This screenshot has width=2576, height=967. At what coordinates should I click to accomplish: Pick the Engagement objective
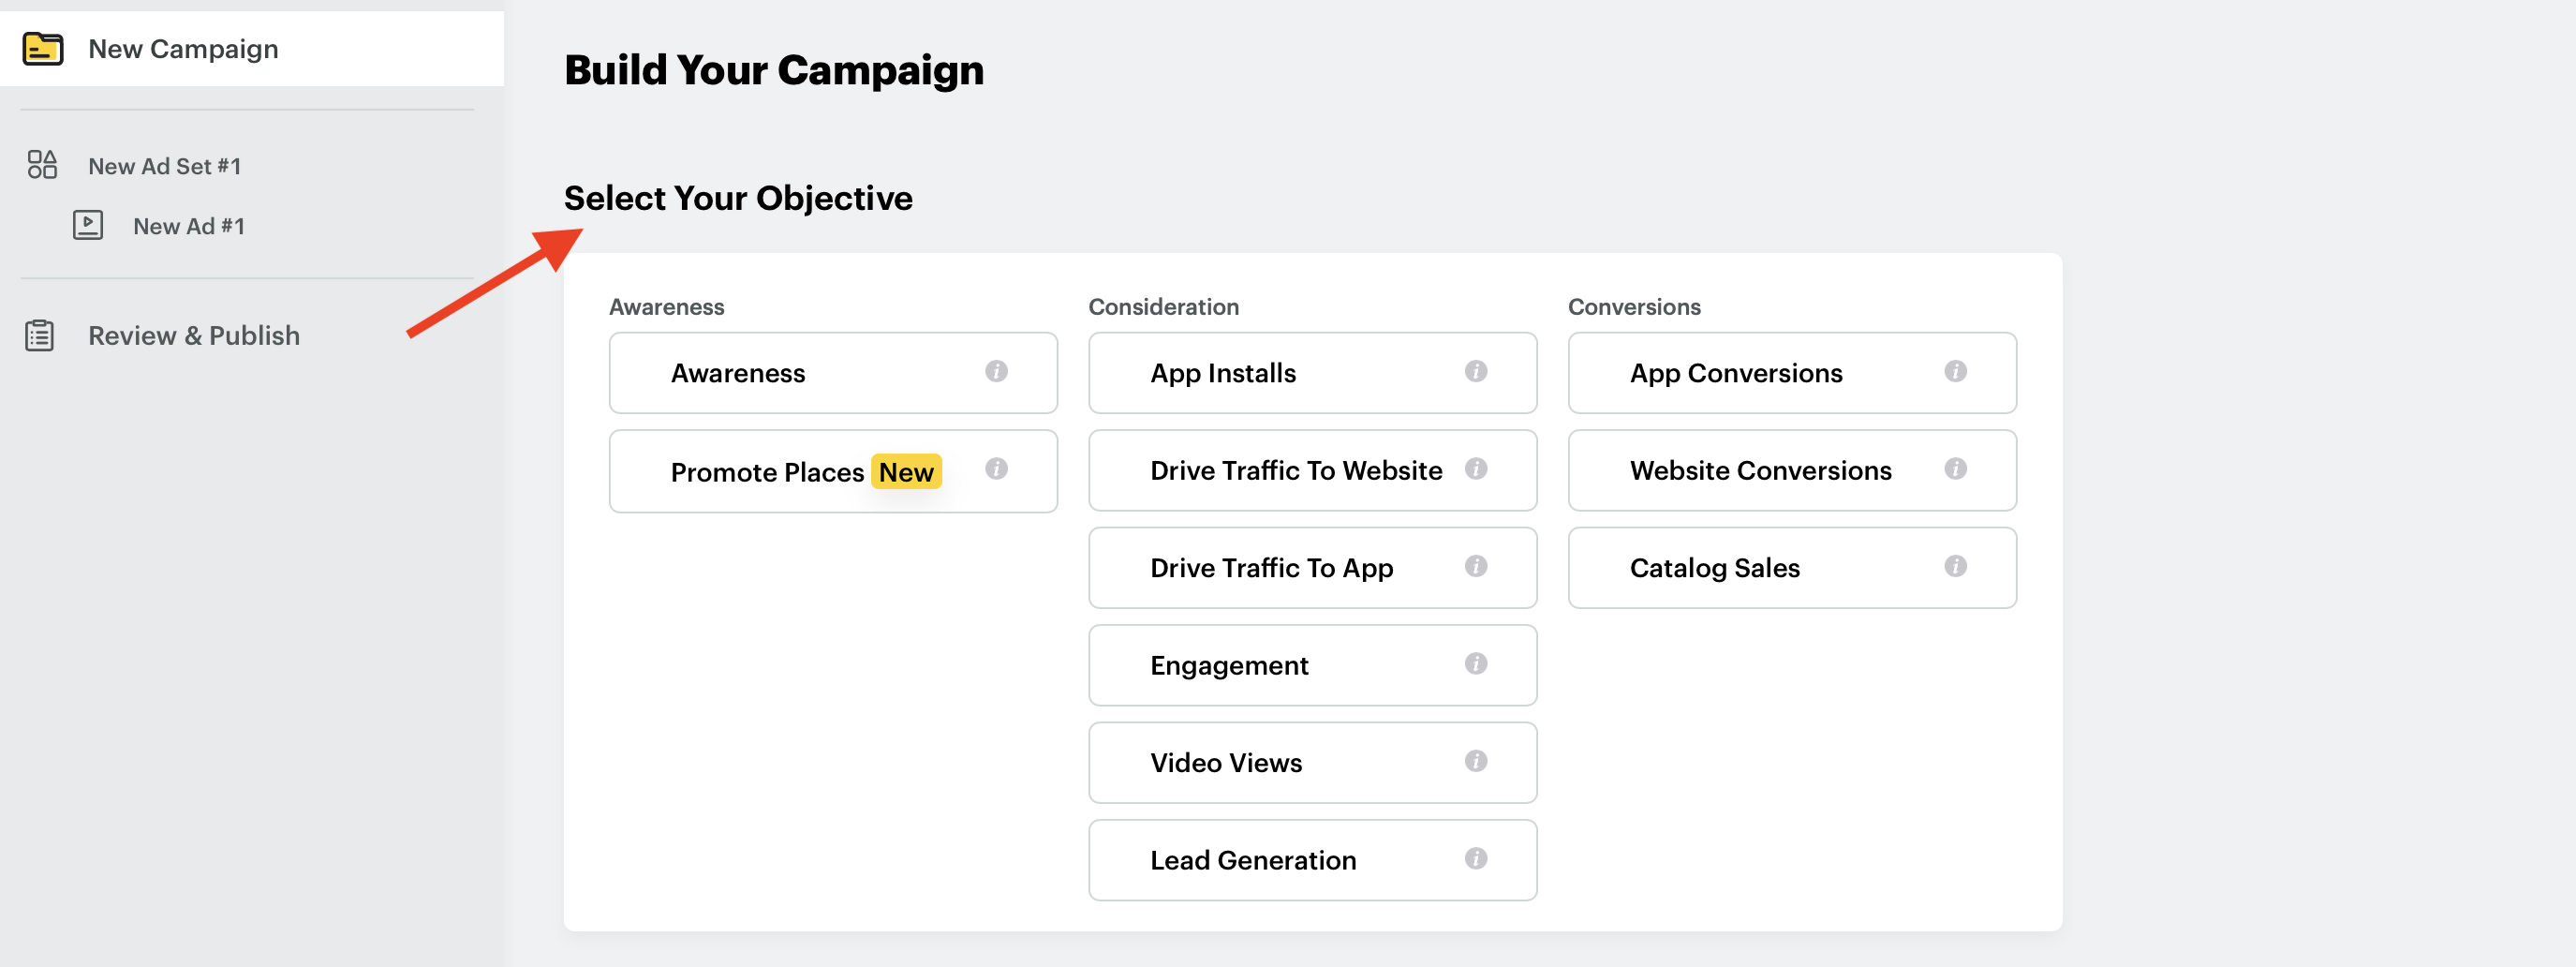1313,665
